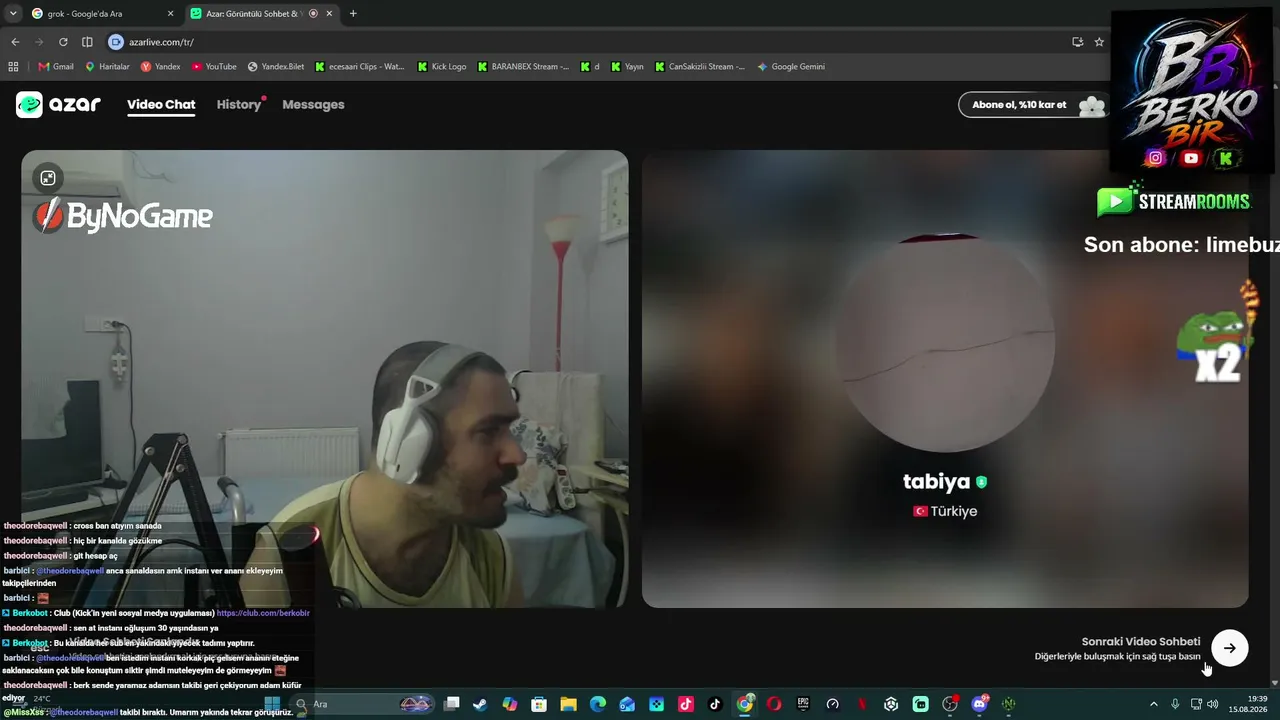Click the install app icon in address bar
Viewport: 1280px width, 720px height.
1077,42
